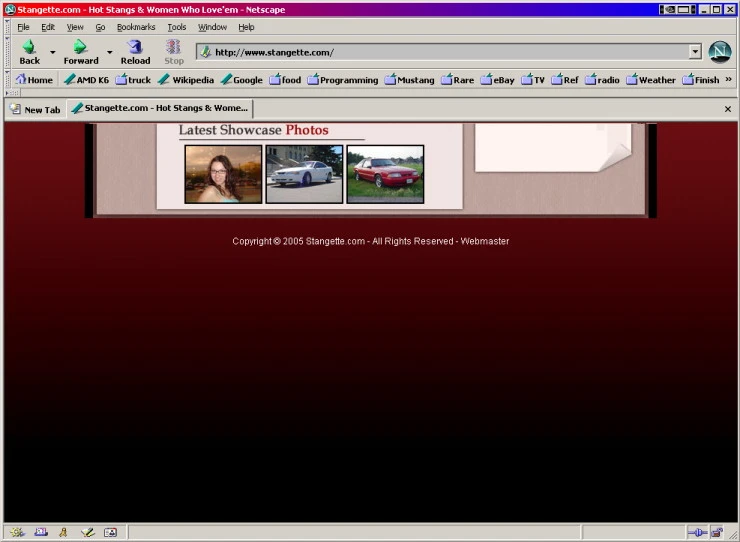Open Mail from the status bar icon

[41, 533]
